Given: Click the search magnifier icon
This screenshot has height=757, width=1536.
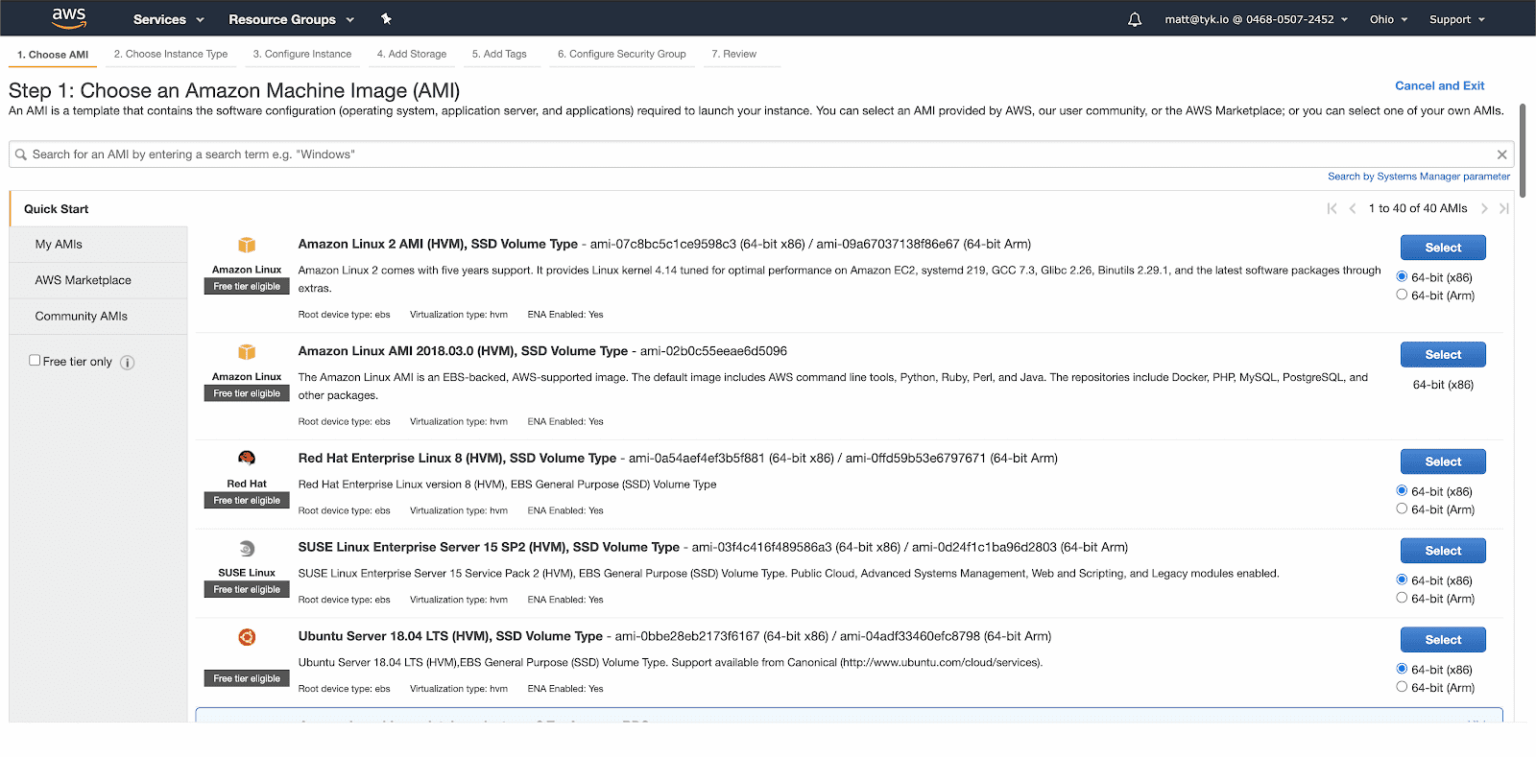Looking at the screenshot, I should (x=21, y=154).
